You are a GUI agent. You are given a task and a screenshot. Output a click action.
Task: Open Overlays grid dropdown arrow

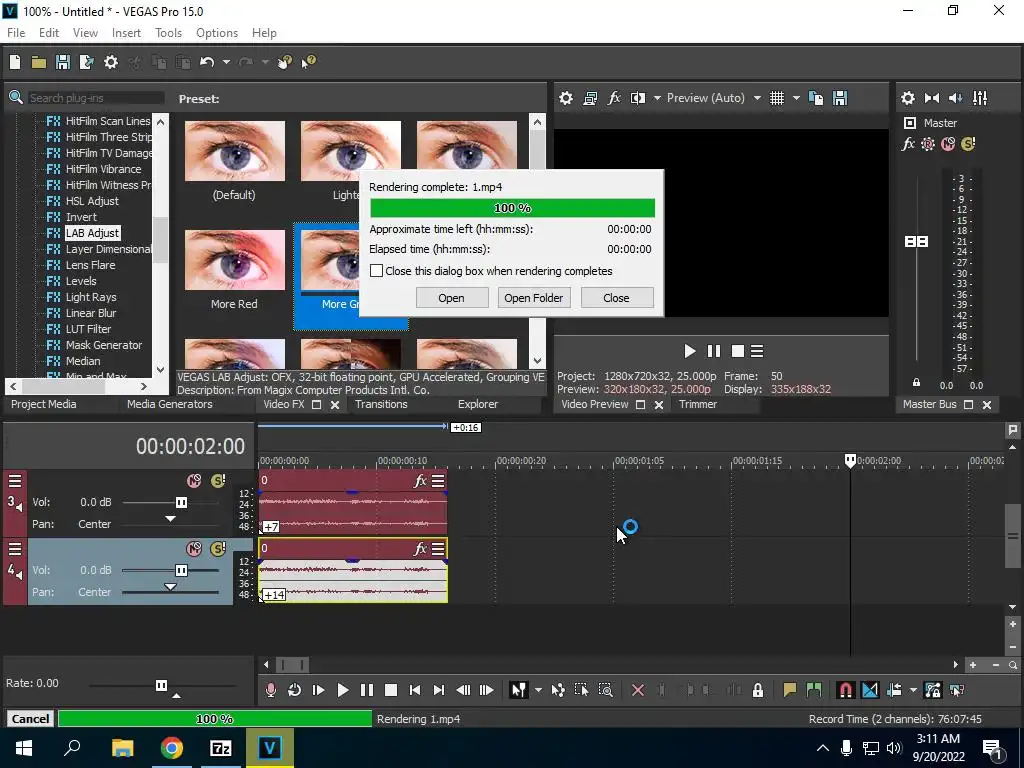point(796,98)
